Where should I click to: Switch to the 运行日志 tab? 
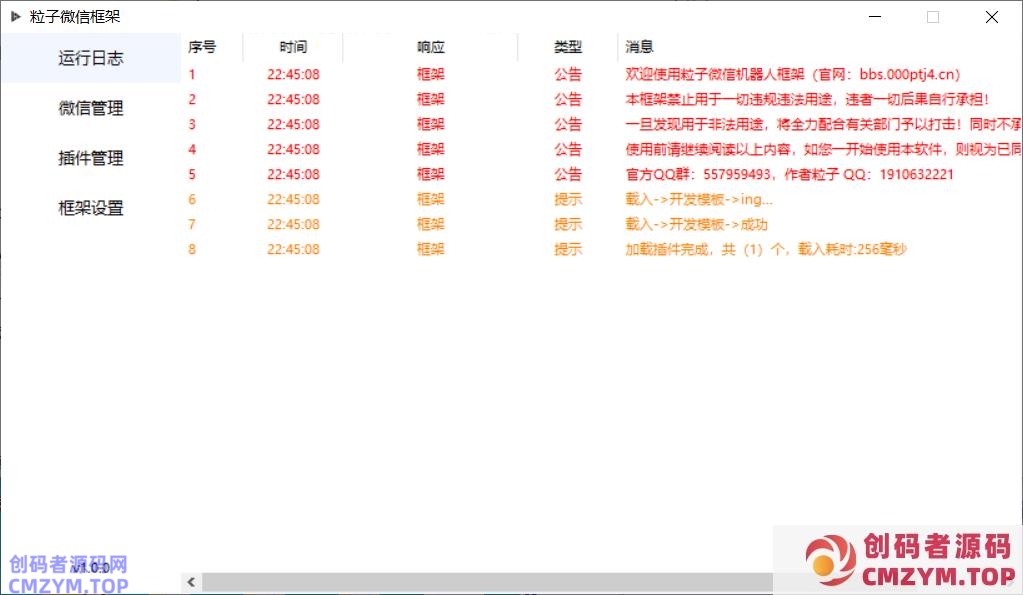[91, 58]
